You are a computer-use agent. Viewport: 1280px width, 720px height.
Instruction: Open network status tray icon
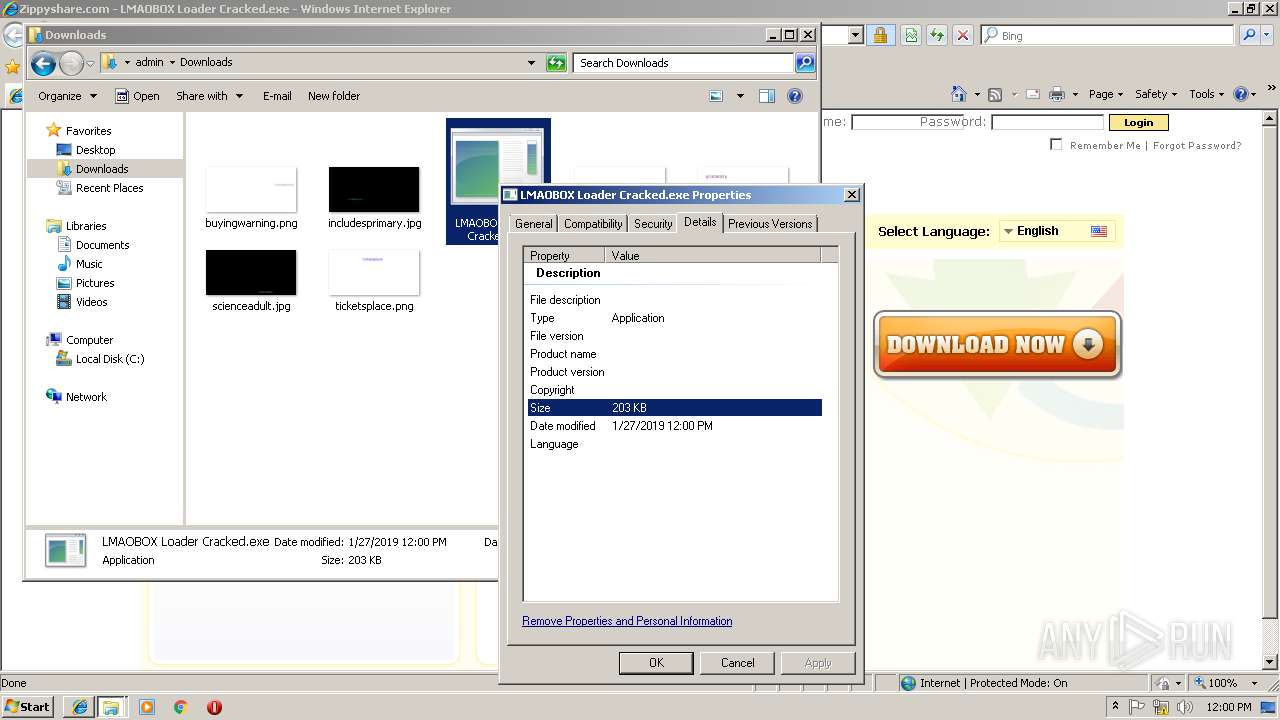[x=1160, y=707]
